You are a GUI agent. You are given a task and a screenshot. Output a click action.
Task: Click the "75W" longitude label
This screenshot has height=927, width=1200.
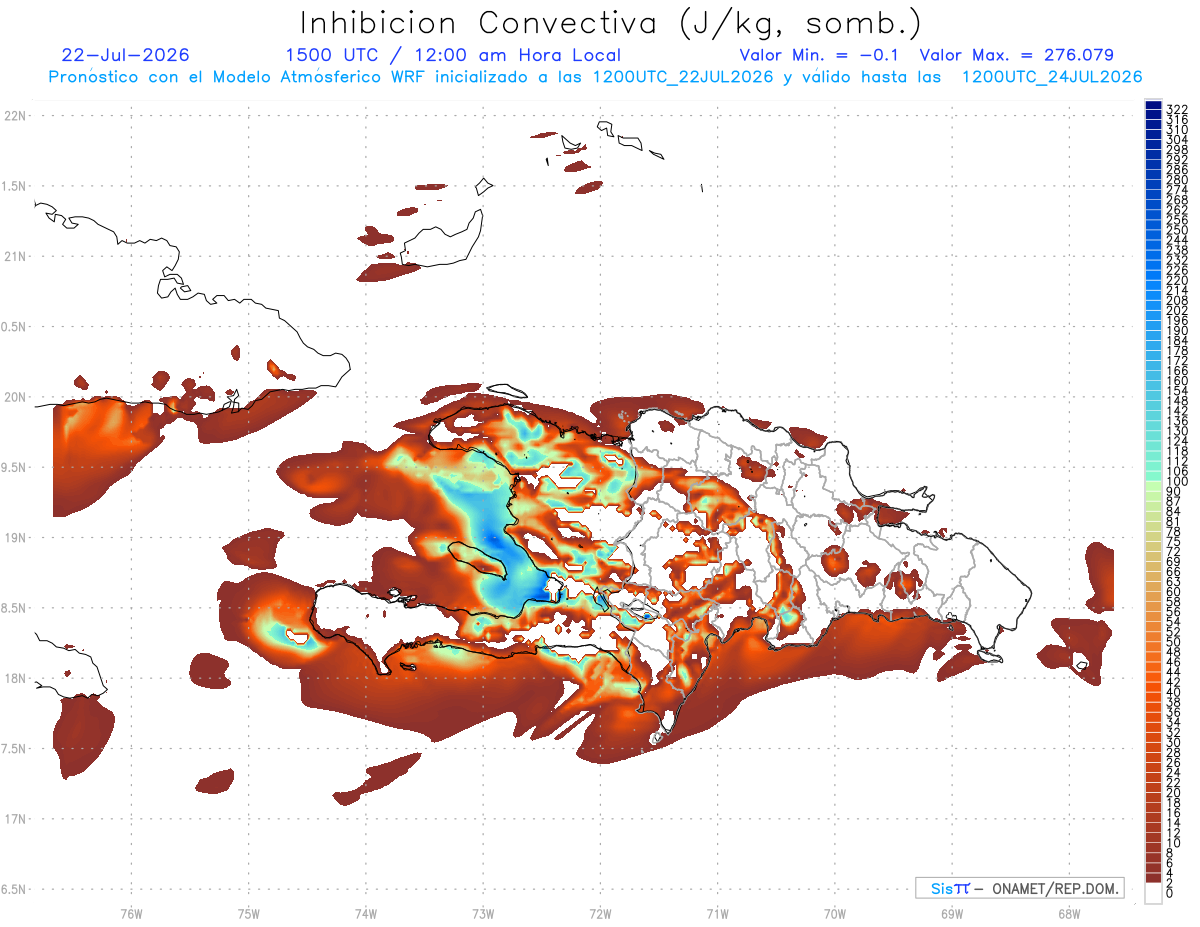coord(248,914)
